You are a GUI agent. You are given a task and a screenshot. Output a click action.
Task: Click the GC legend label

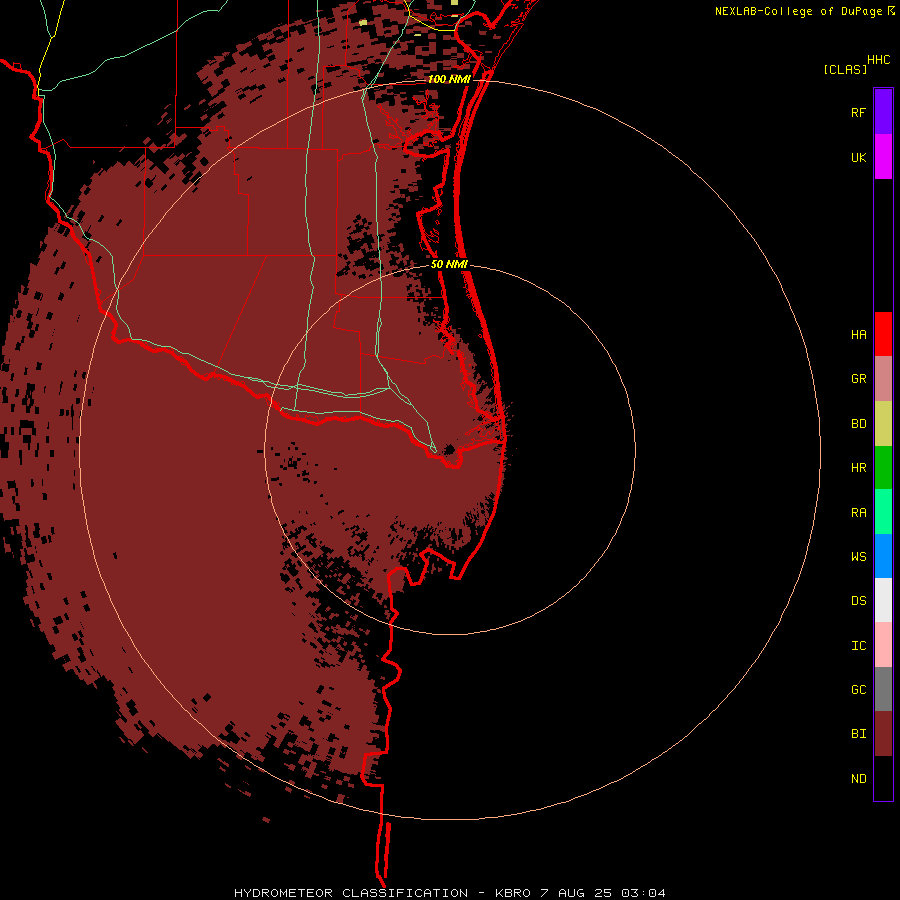coord(858,690)
